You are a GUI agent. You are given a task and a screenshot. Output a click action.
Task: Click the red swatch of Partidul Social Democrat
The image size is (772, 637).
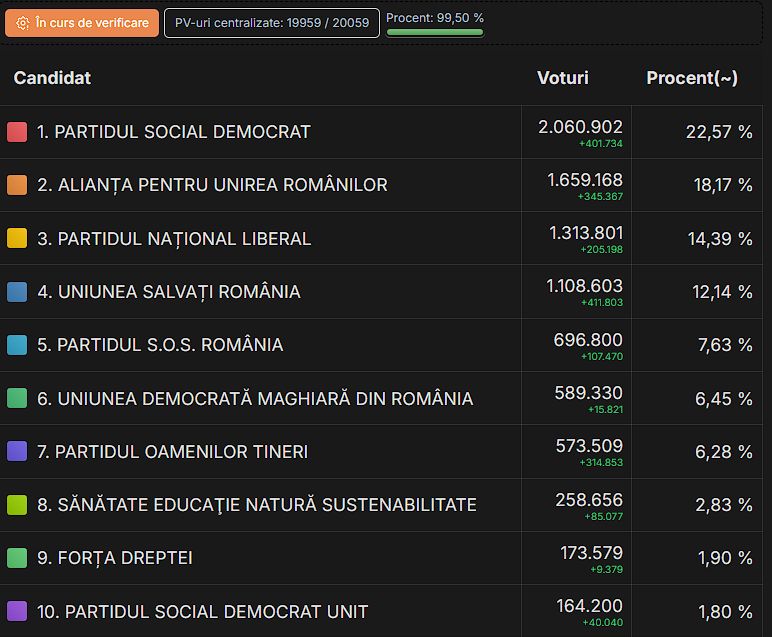point(17,132)
